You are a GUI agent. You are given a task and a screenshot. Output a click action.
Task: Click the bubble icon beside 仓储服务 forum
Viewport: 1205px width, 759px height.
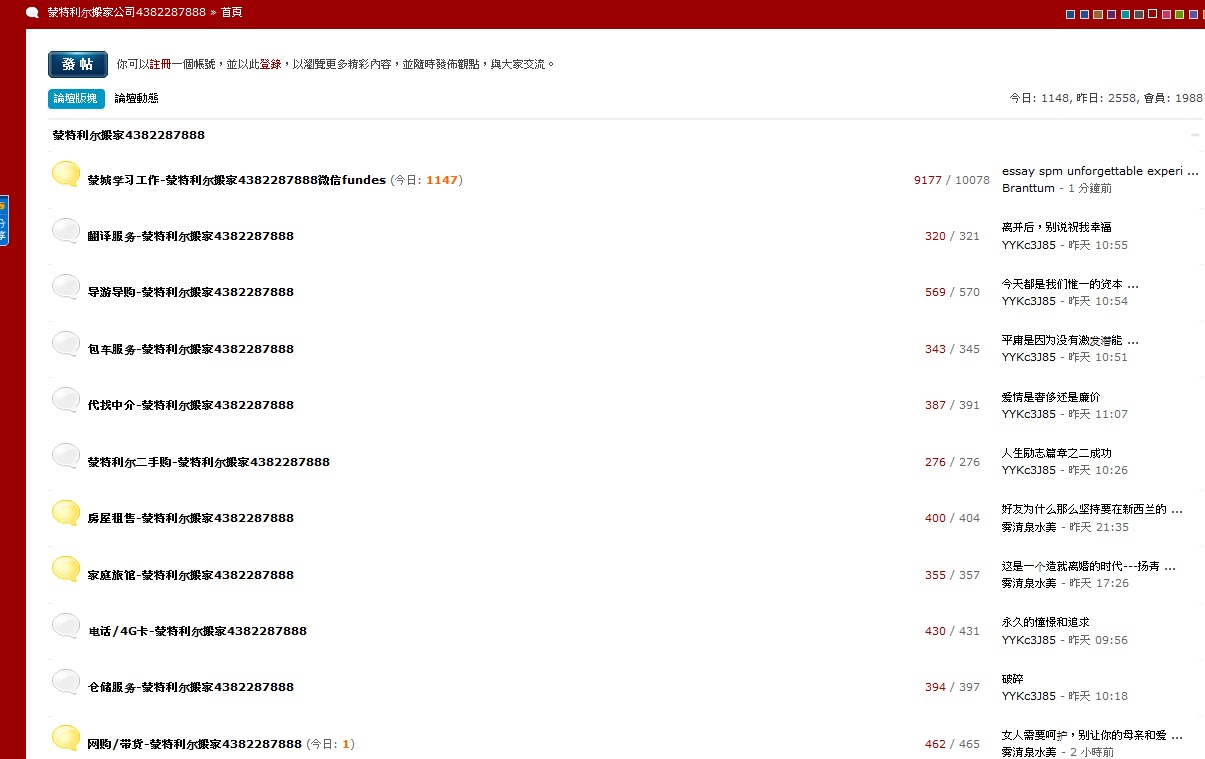pos(66,682)
